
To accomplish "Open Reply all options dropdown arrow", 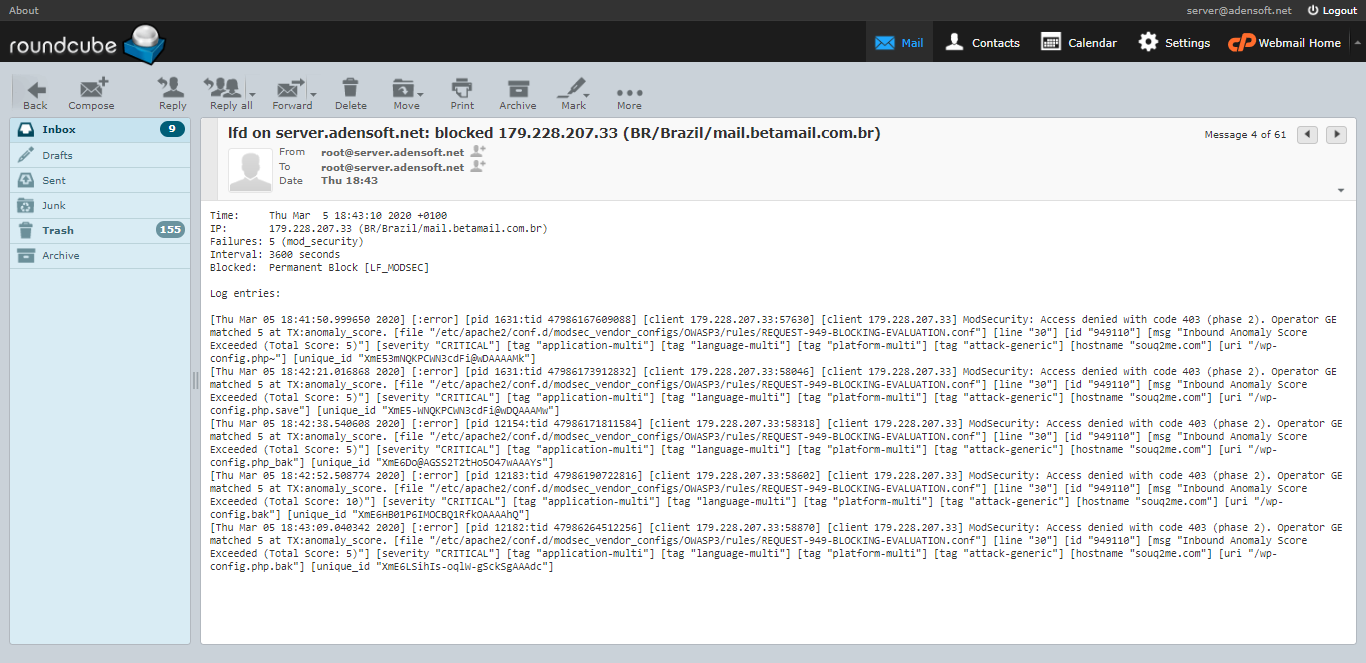I will pyautogui.click(x=252, y=95).
